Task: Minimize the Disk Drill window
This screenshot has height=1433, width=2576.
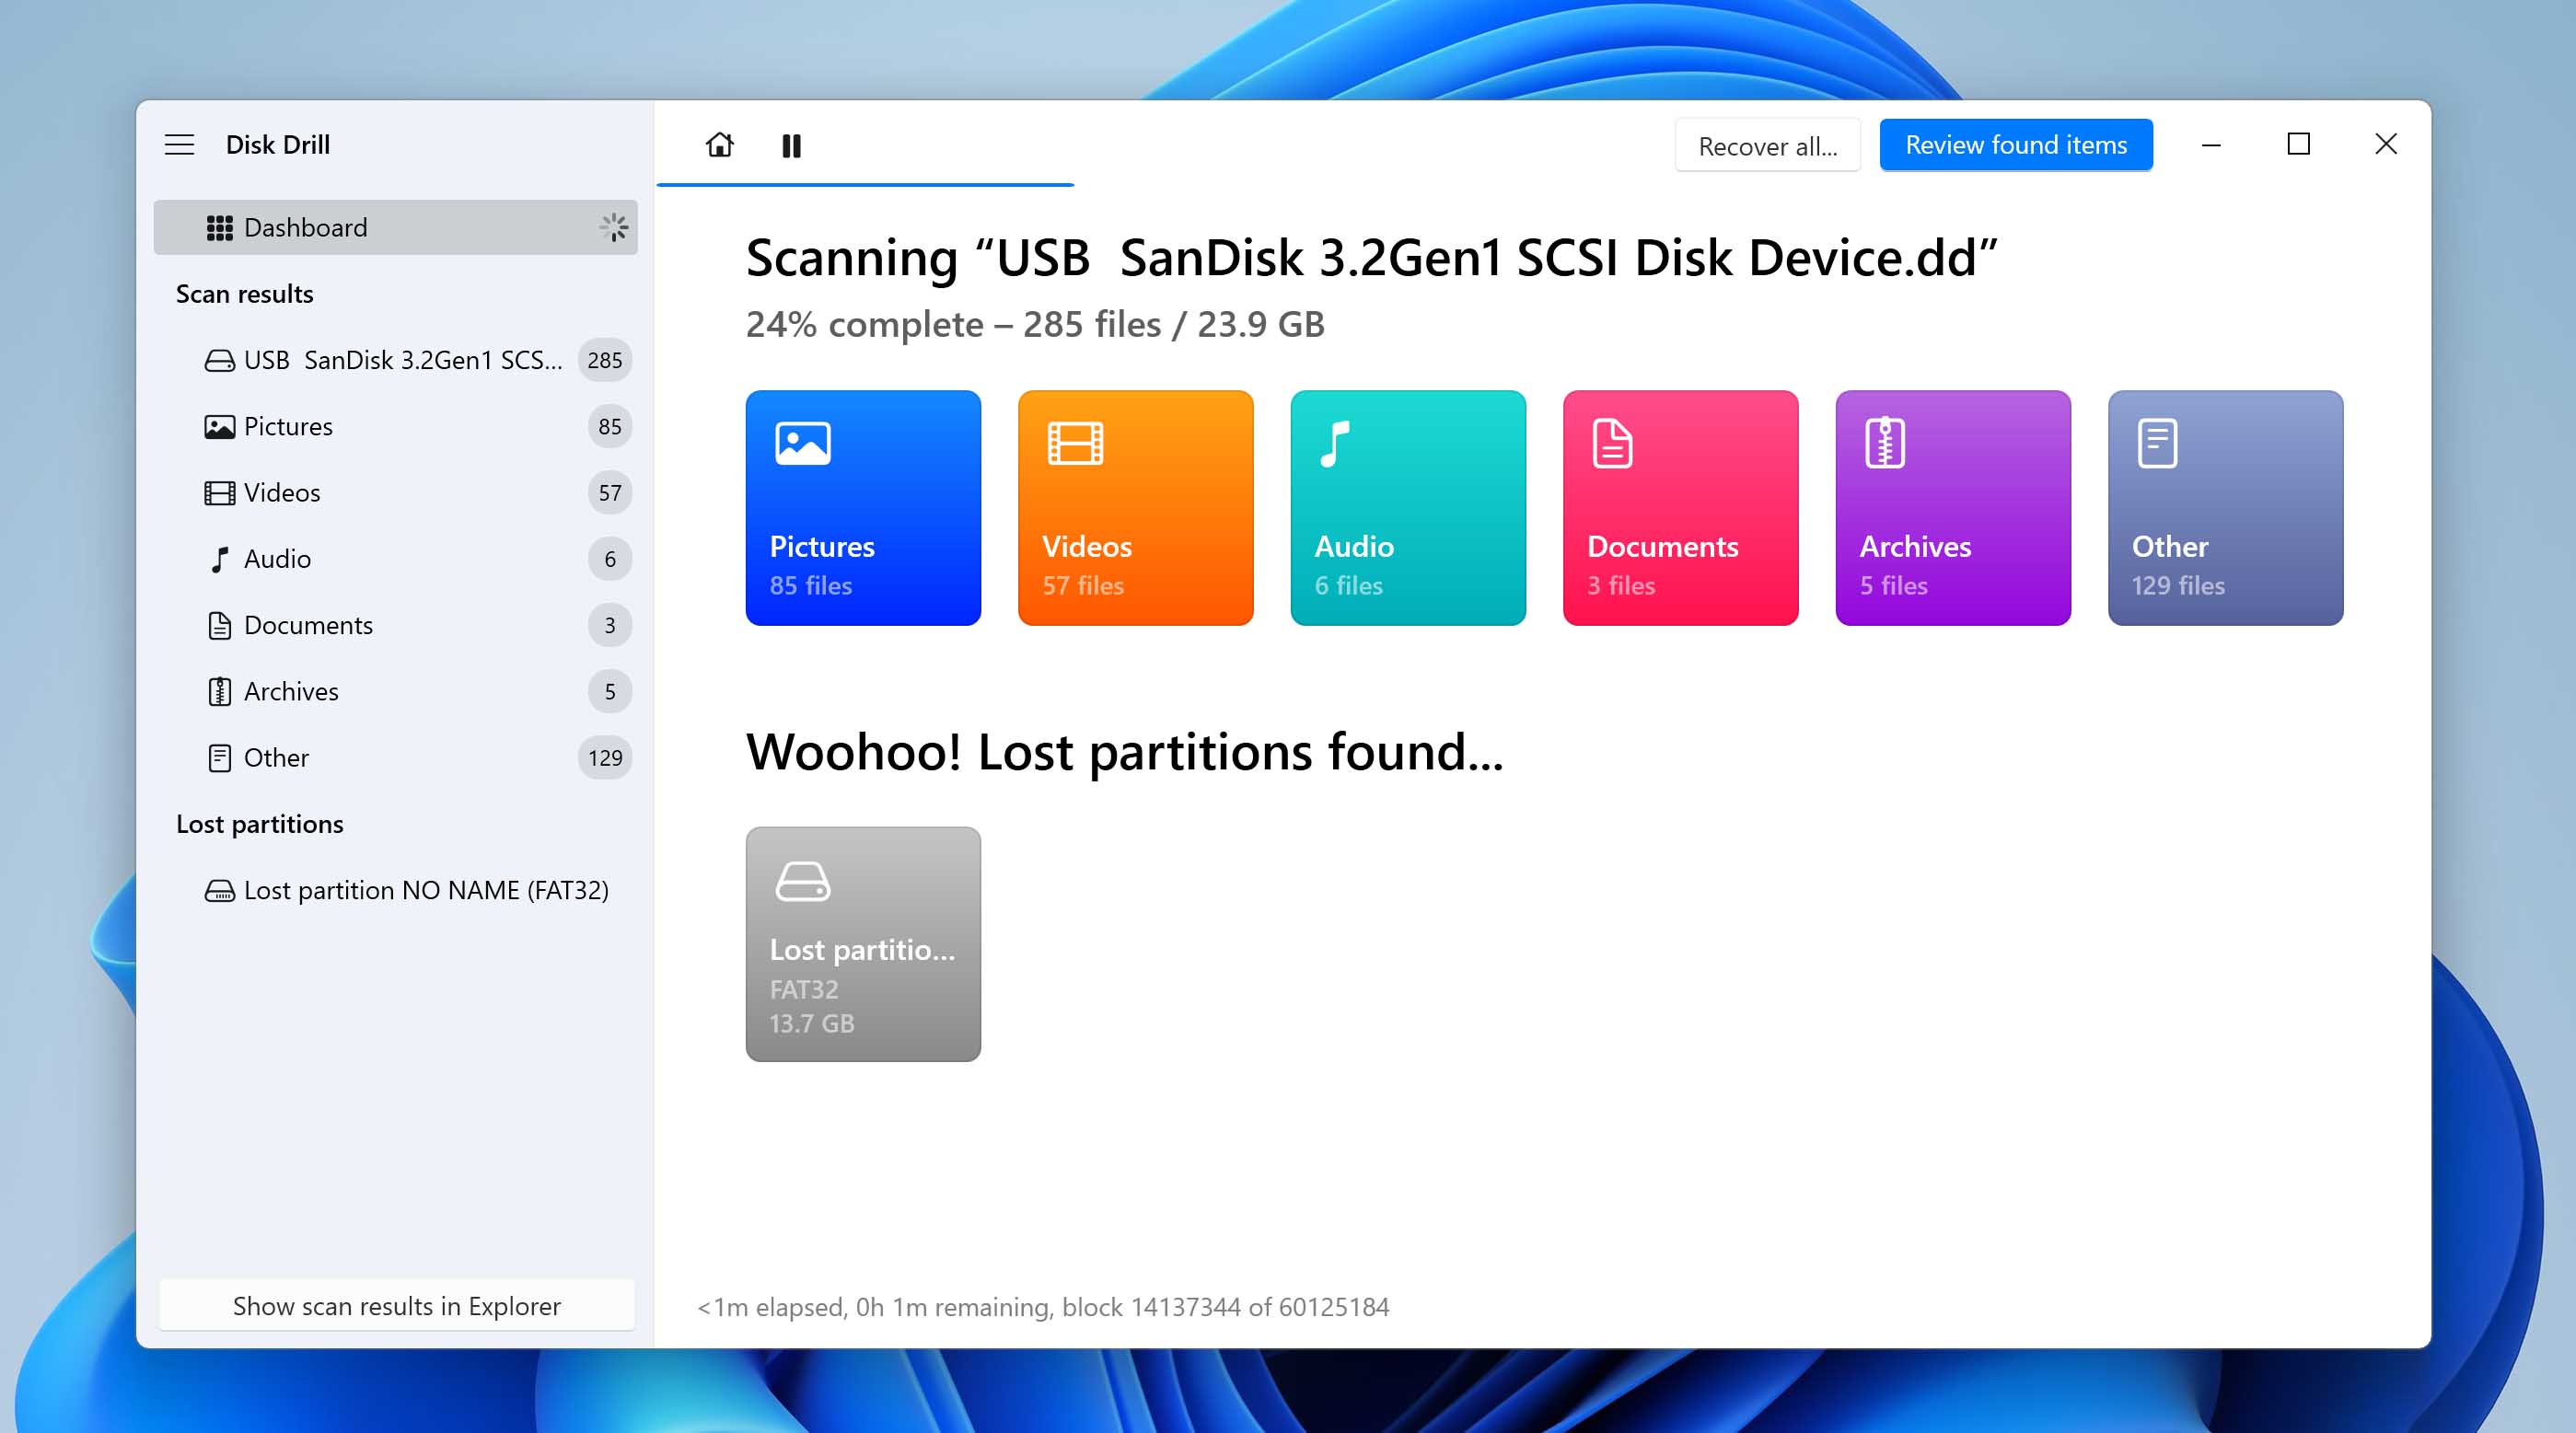Action: click(2210, 145)
